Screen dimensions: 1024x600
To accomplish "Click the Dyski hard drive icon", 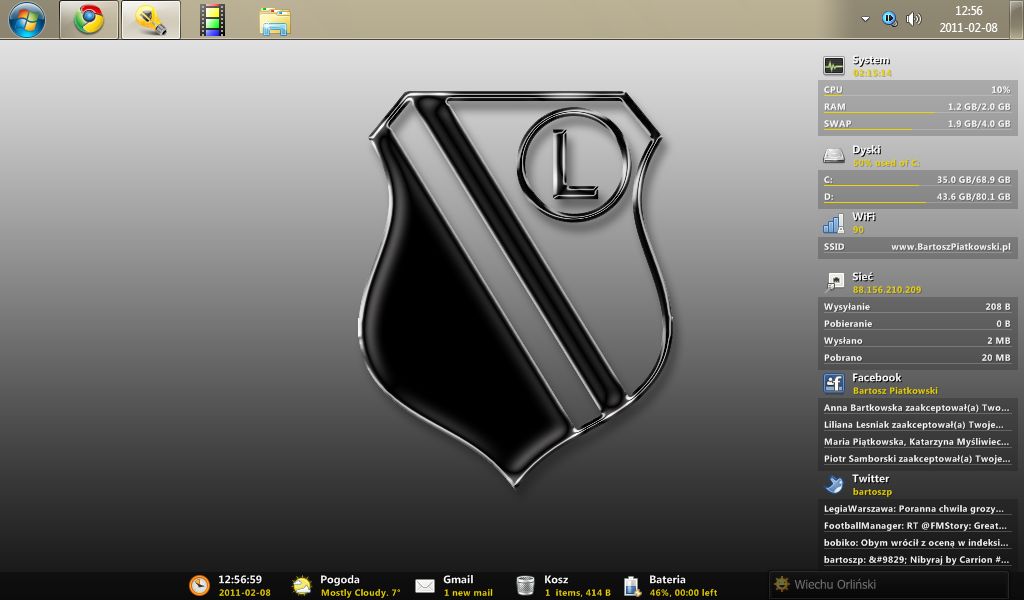I will tap(833, 155).
